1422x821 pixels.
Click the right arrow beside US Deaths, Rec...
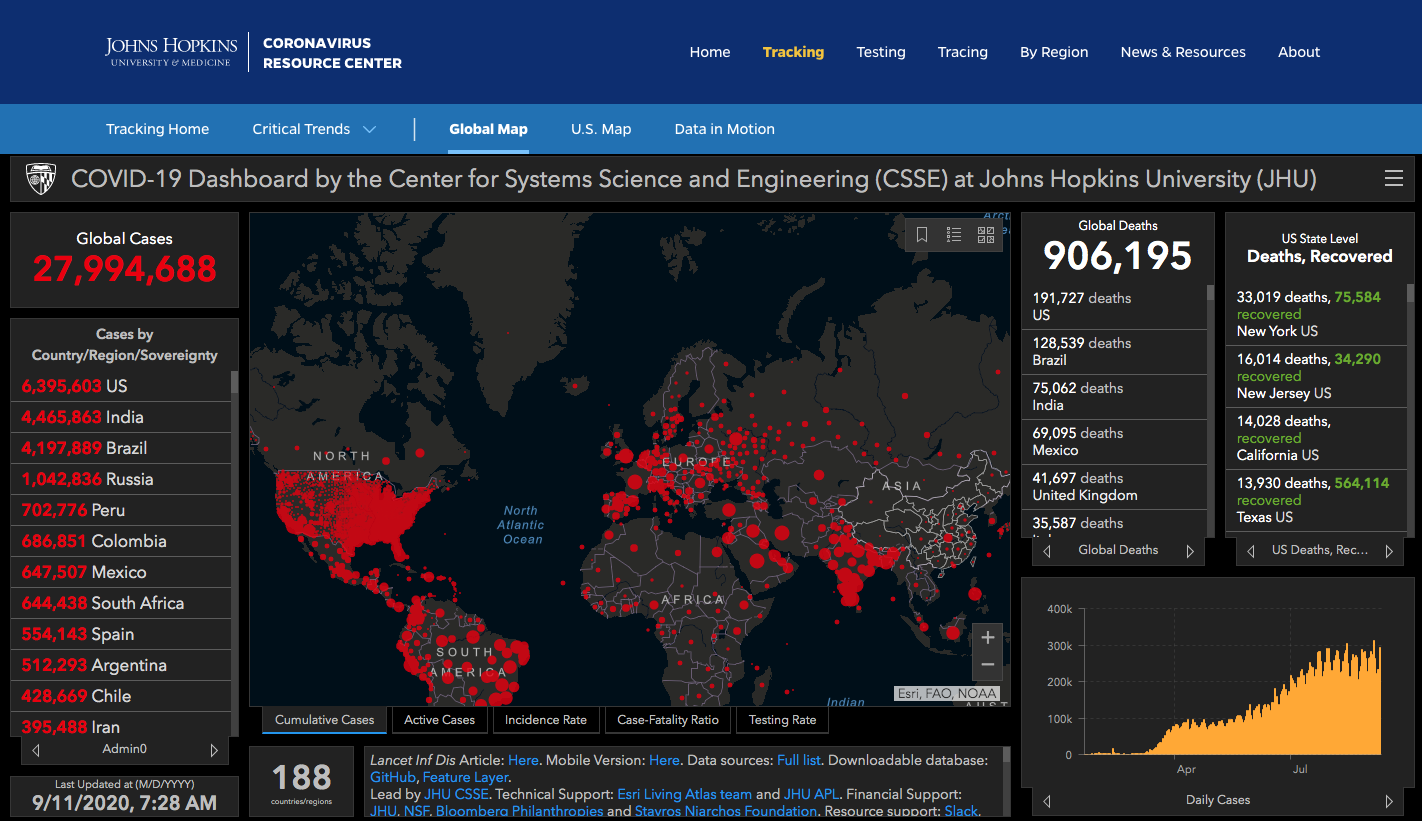pos(1389,551)
